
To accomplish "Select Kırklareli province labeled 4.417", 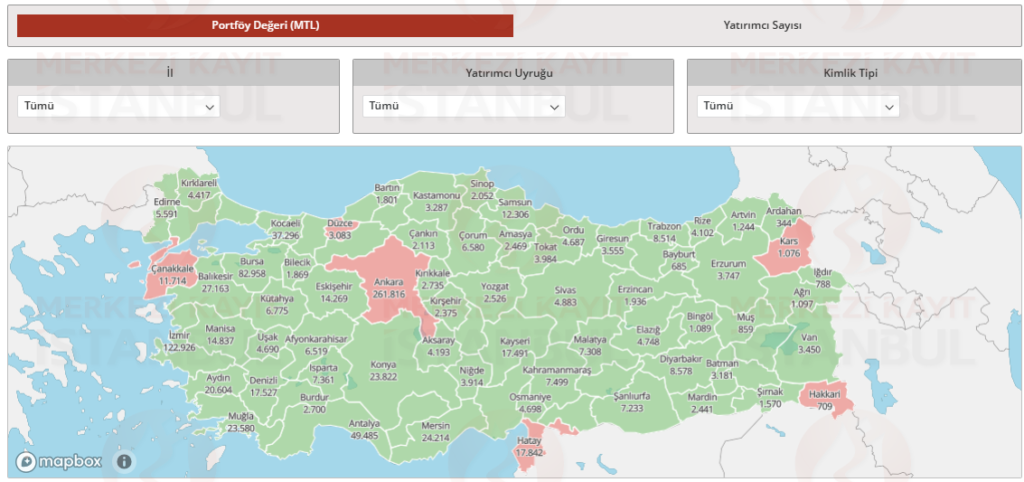I will click(x=199, y=189).
